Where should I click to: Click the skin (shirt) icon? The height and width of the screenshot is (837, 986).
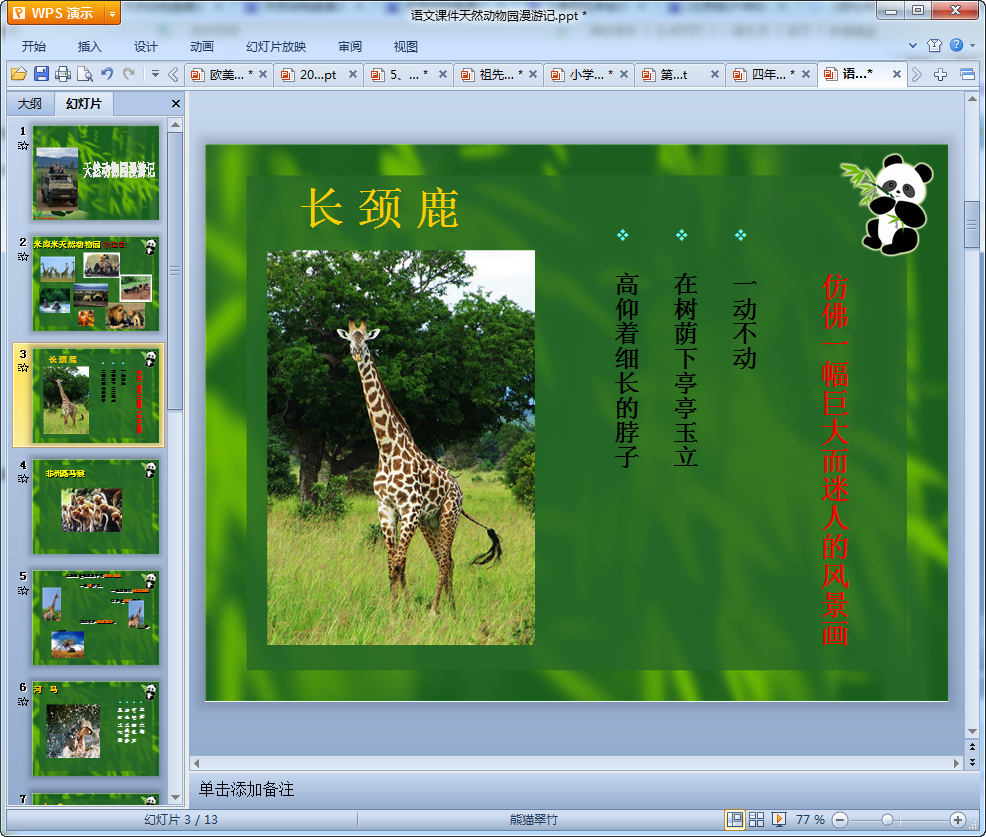934,45
